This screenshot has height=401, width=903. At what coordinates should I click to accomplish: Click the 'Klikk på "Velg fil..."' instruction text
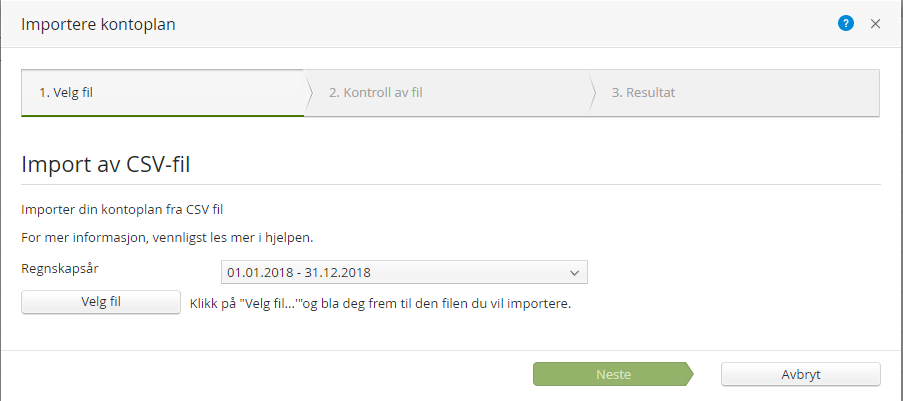[380, 303]
